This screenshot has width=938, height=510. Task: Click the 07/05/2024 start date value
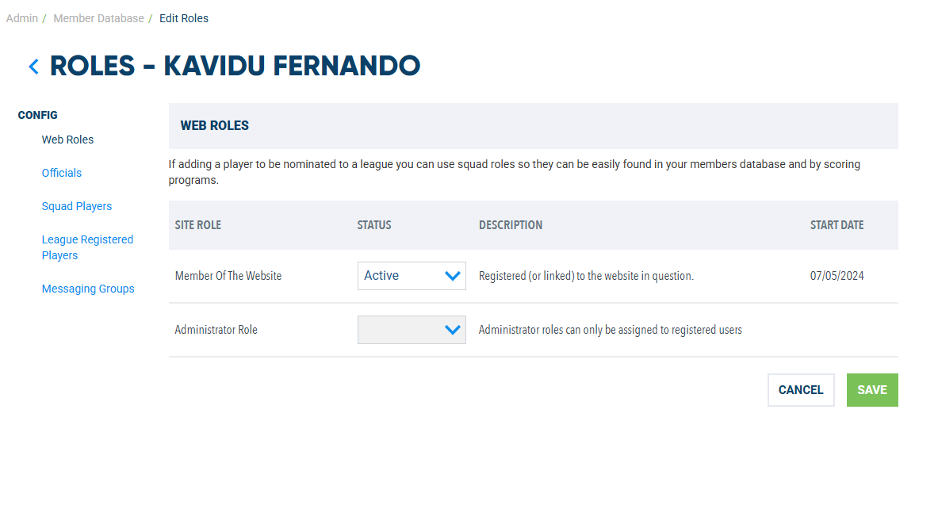[x=837, y=276]
